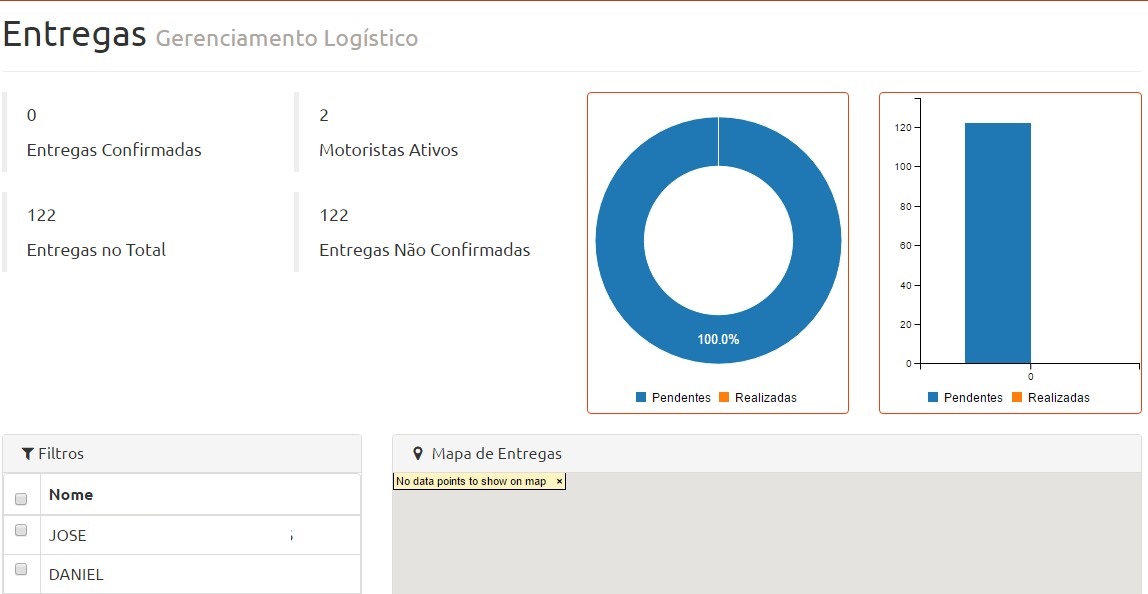The width and height of the screenshot is (1148, 594).
Task: Toggle Realizadas legend swatch under the bar chart
Action: 1017,398
